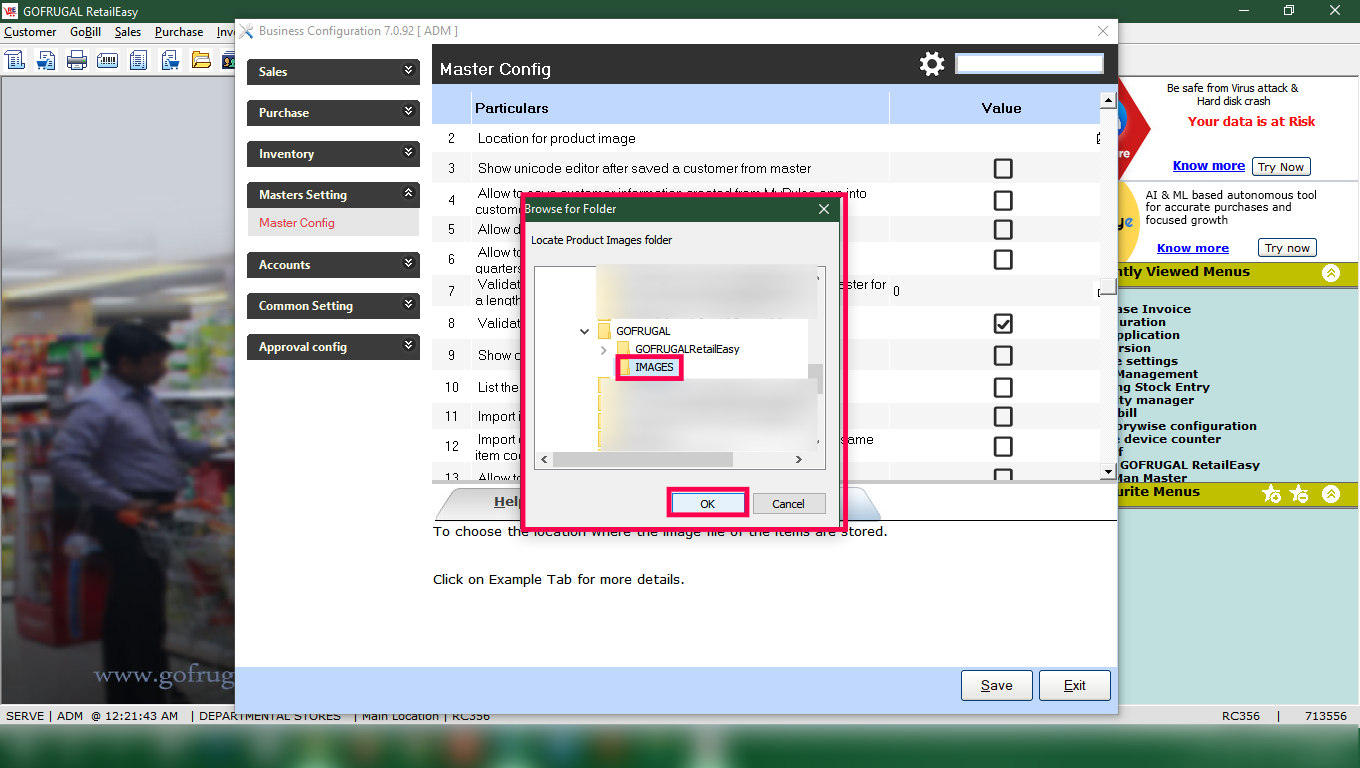Tick the checkbox in row 11
The height and width of the screenshot is (768, 1360).
[1003, 416]
